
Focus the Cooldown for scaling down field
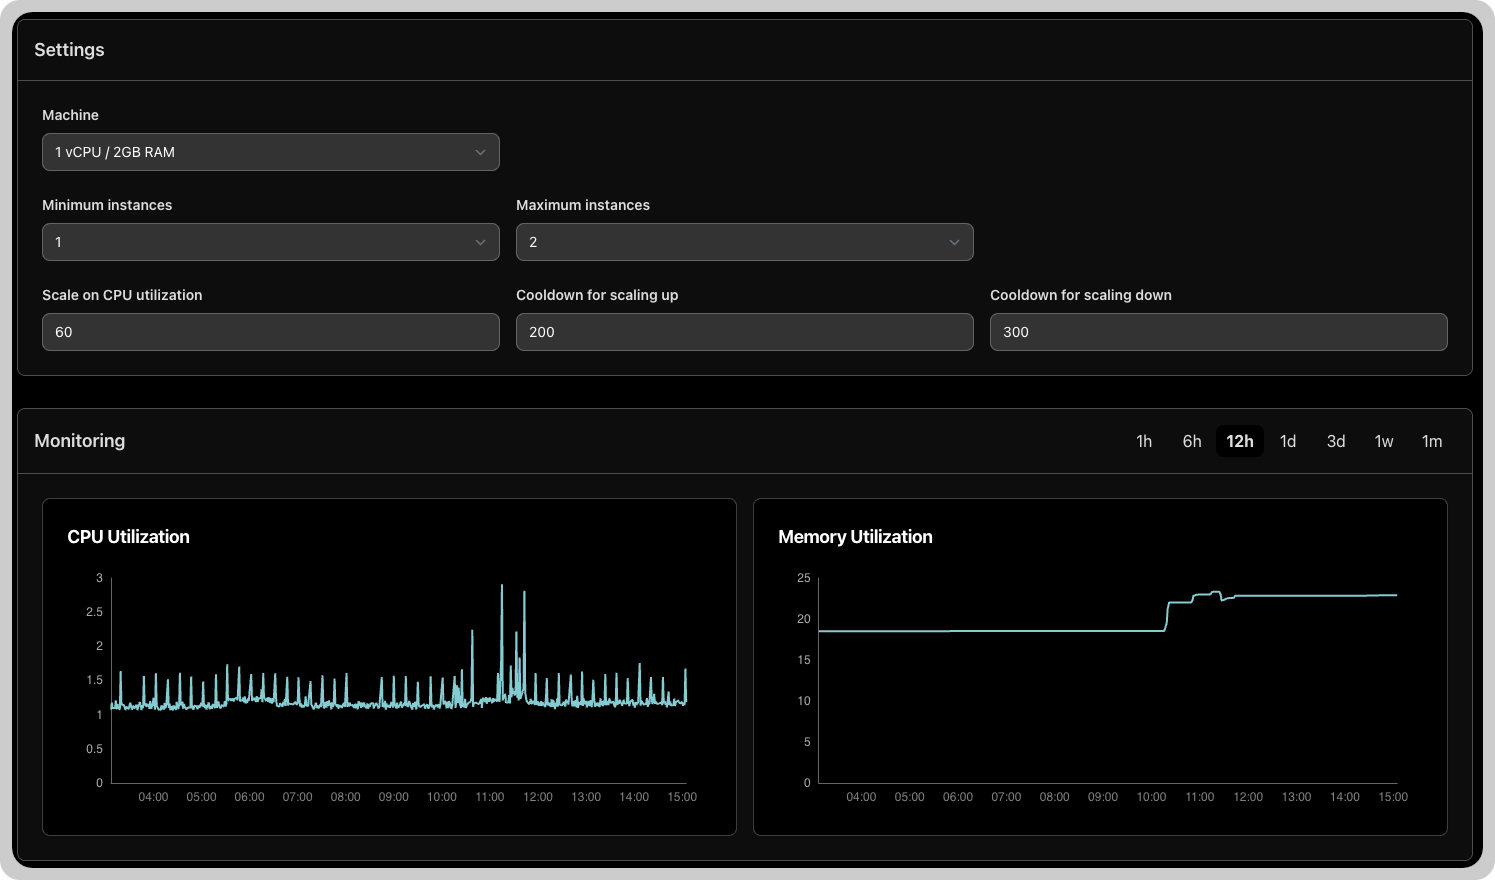pyautogui.click(x=1218, y=332)
